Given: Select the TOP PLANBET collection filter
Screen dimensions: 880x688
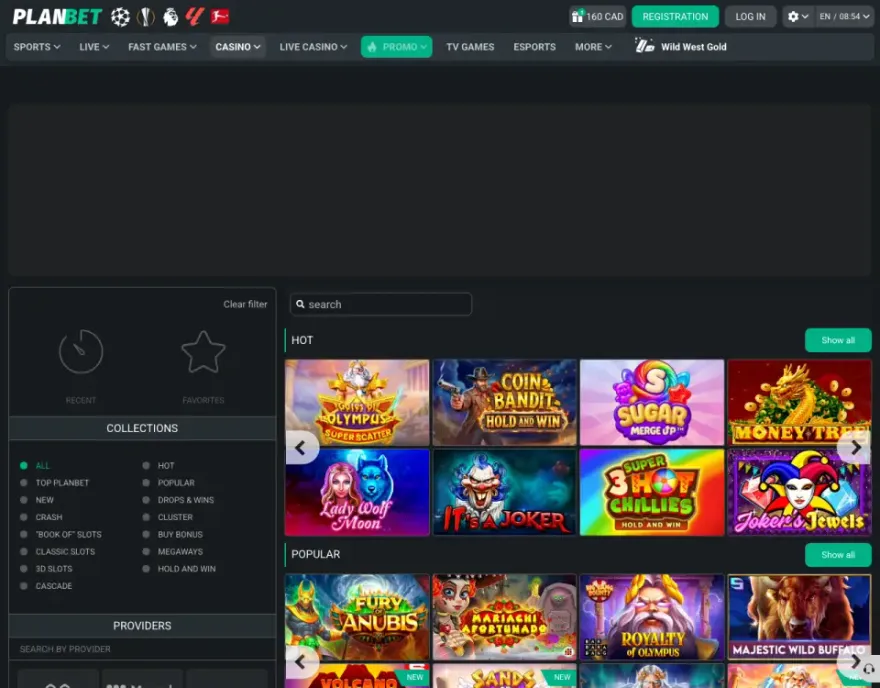Looking at the screenshot, I should pos(54,483).
